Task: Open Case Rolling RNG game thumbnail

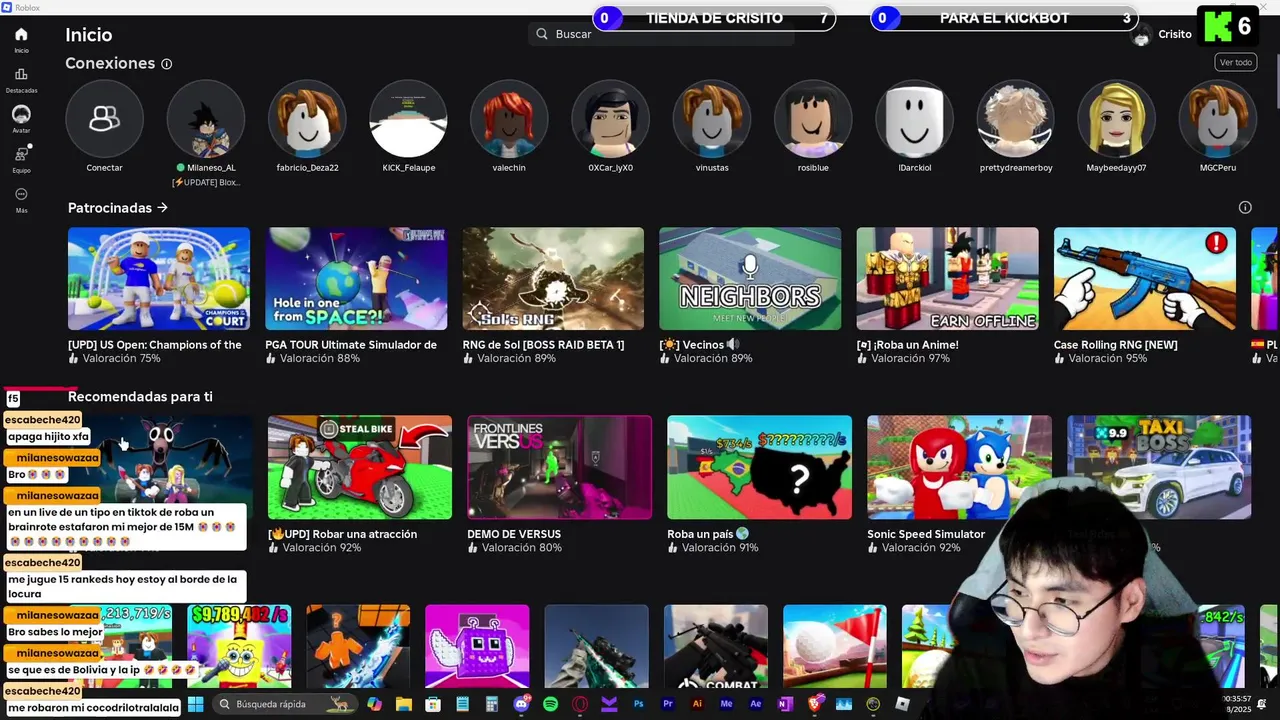Action: tap(1145, 279)
